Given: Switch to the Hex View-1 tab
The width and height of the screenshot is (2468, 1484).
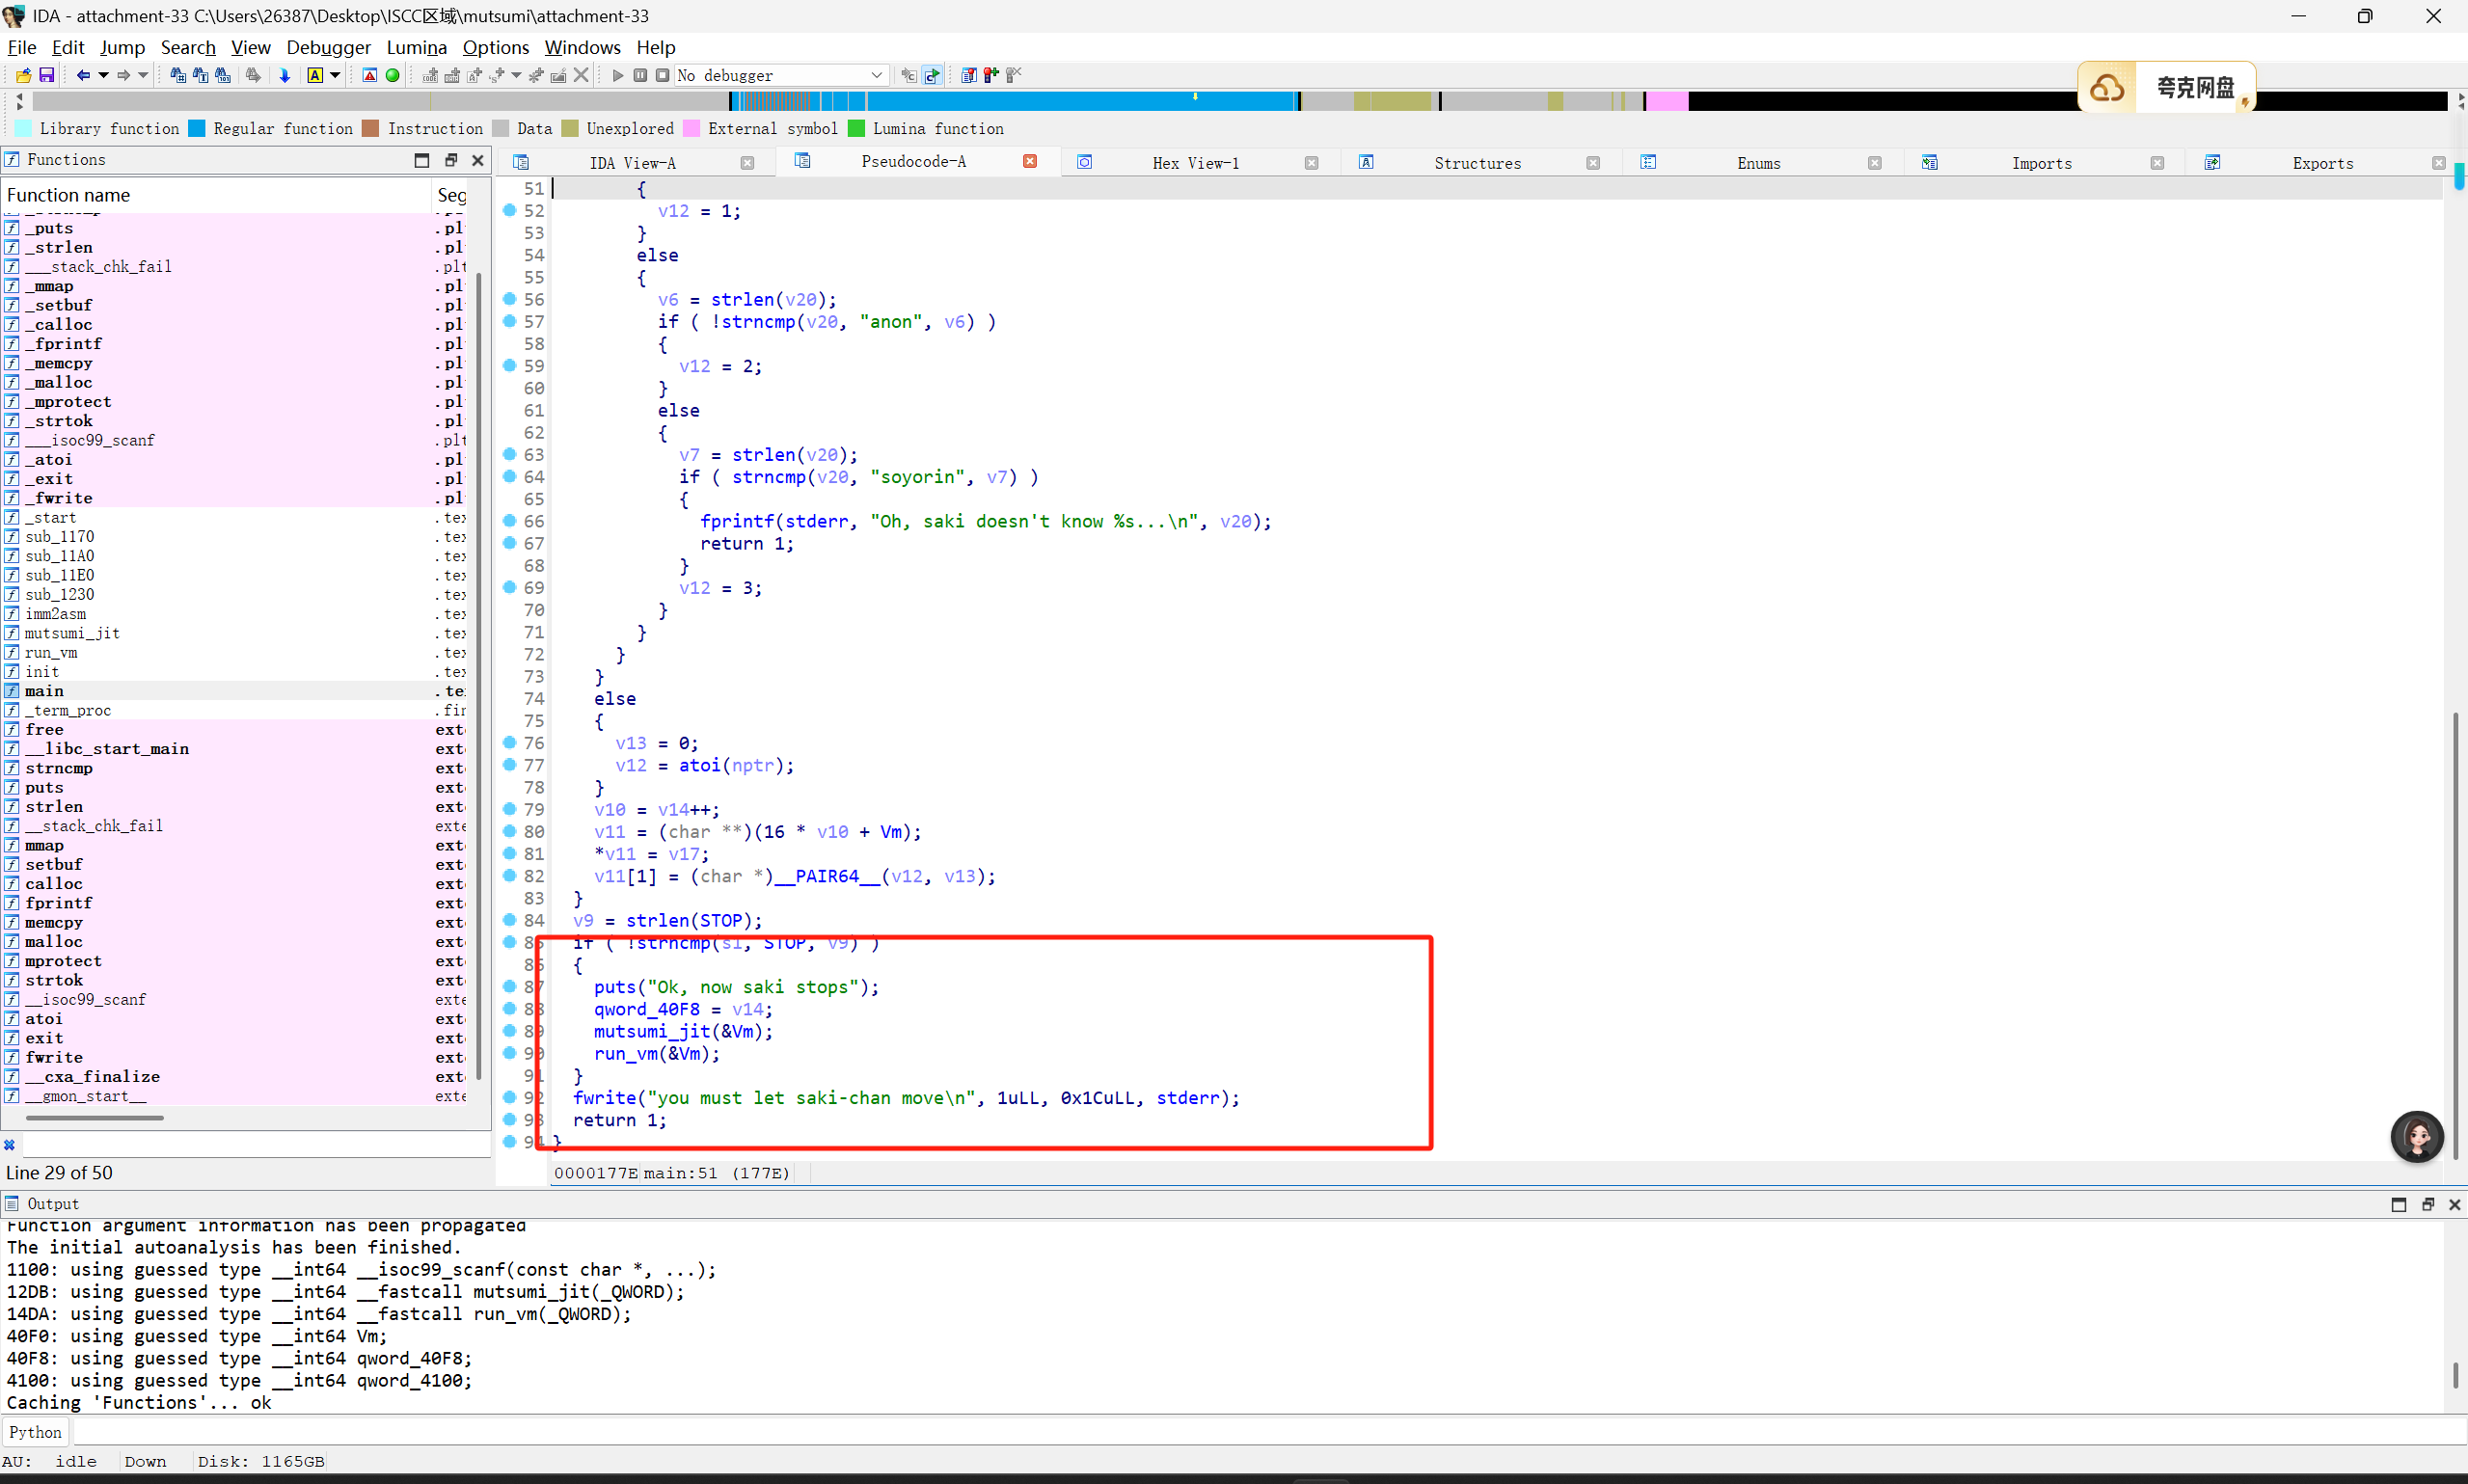Looking at the screenshot, I should [1195, 163].
